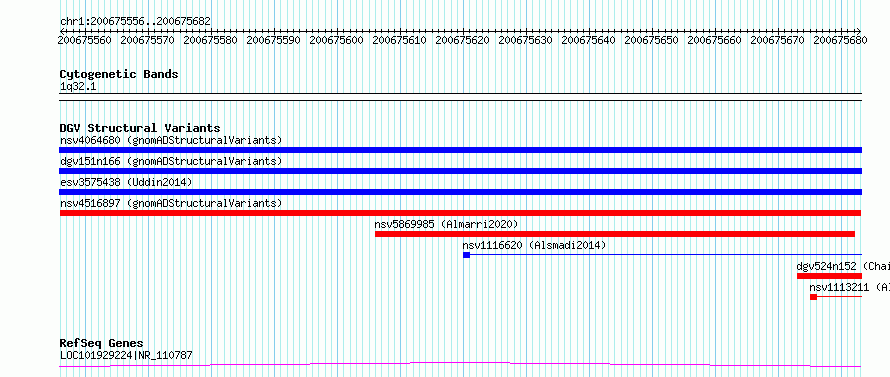Click the magenta LOC101929224 gene line
890x377 pixels.
pos(460,364)
